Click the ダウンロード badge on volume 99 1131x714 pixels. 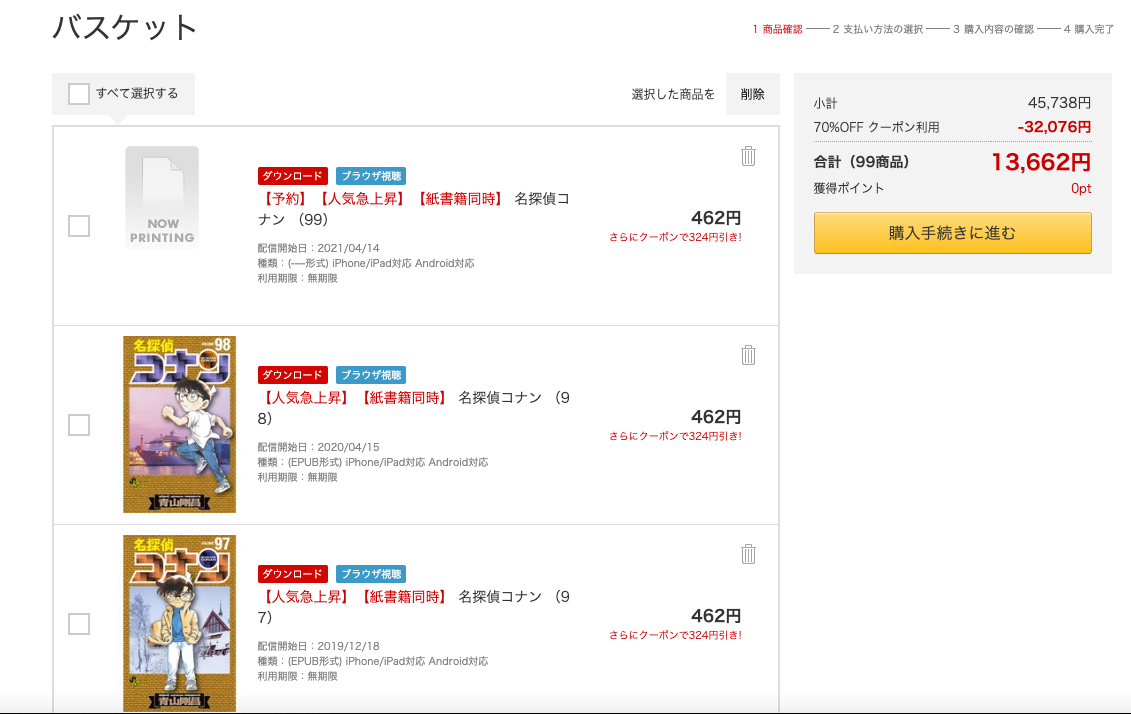(x=293, y=176)
